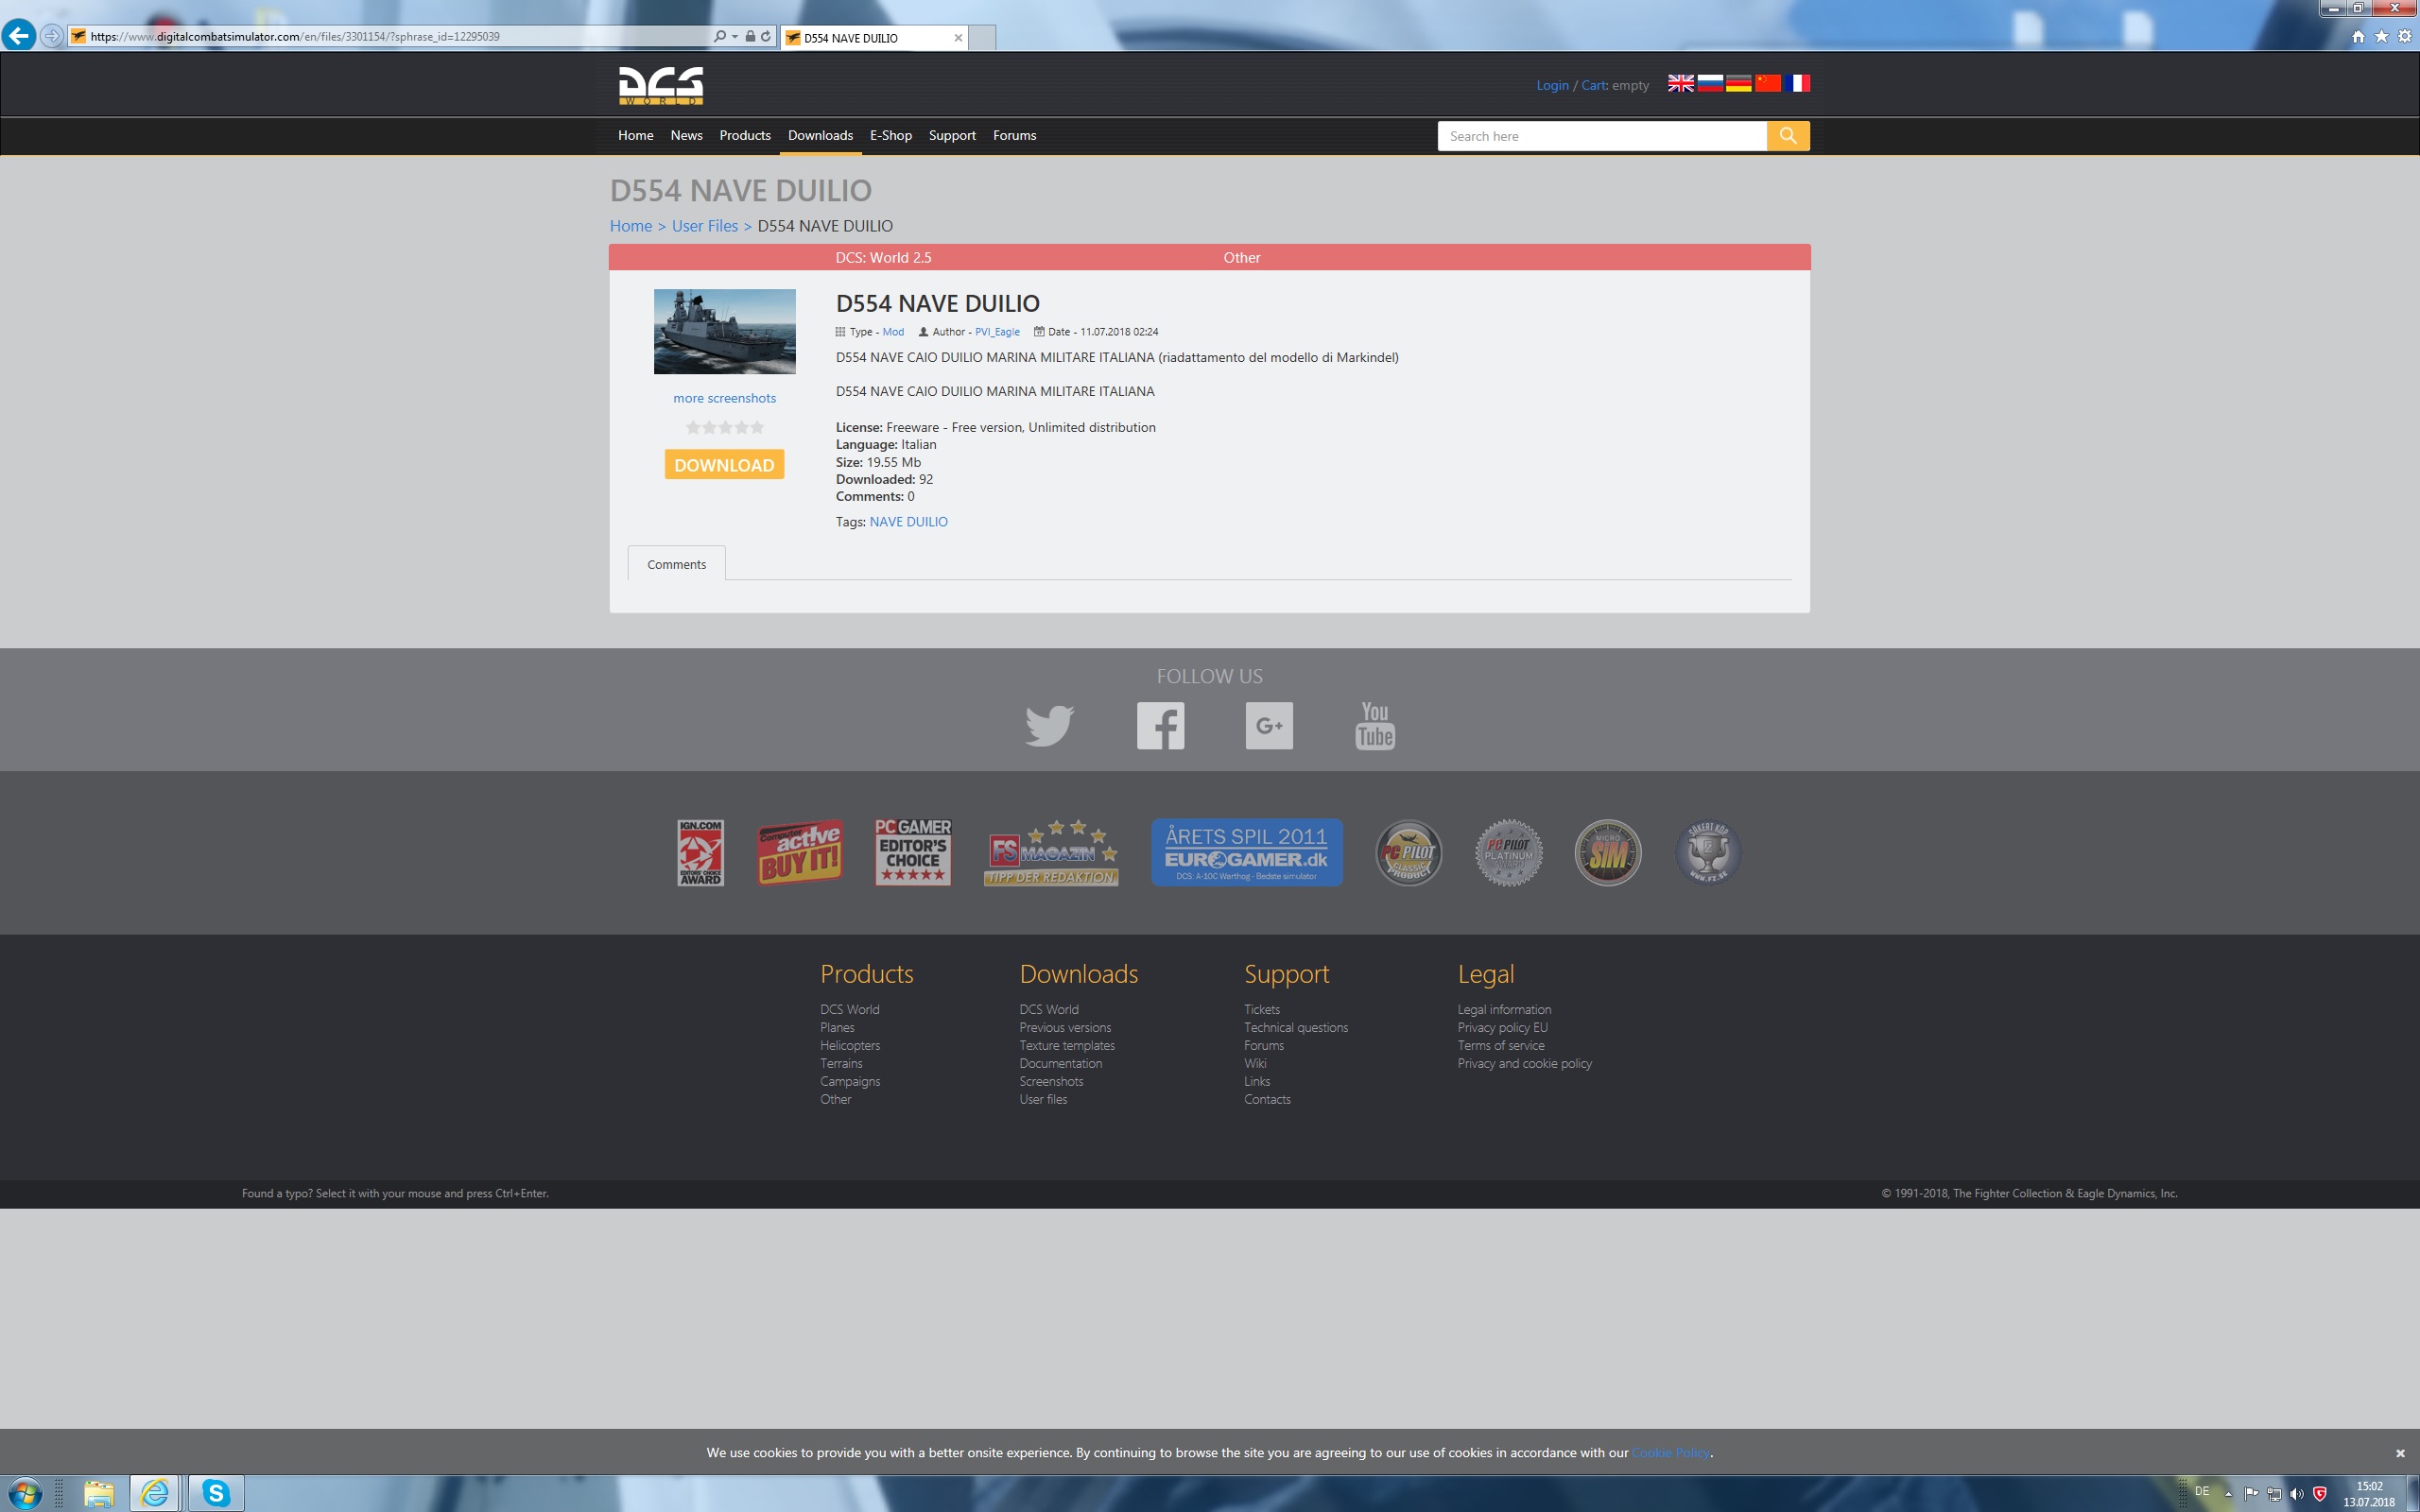Screen dimensions: 2420x1512
Task: Open the Windows Start button
Action: (25, 1494)
